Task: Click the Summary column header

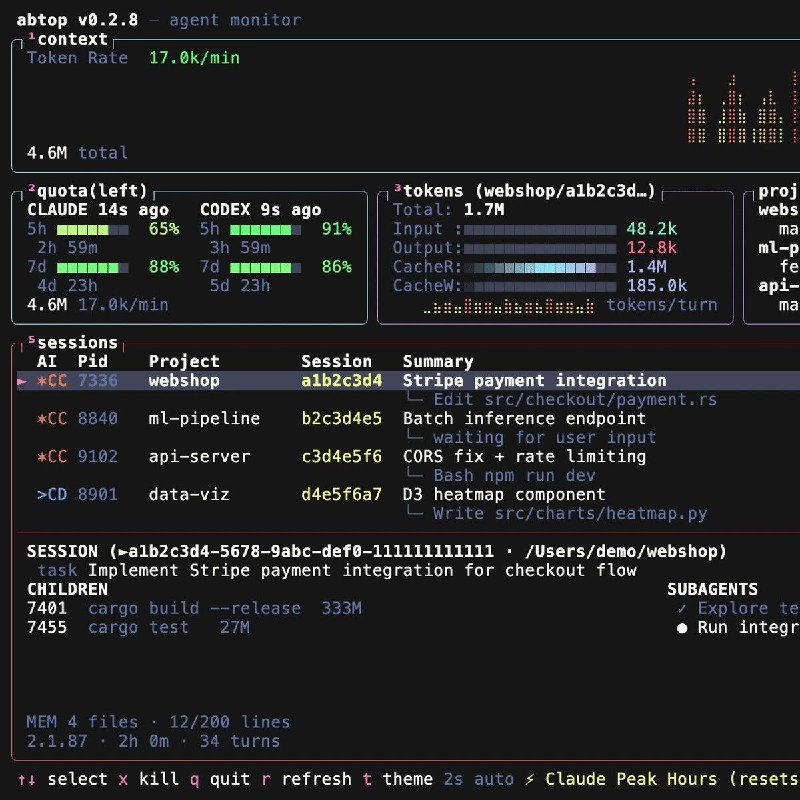Action: 438,362
